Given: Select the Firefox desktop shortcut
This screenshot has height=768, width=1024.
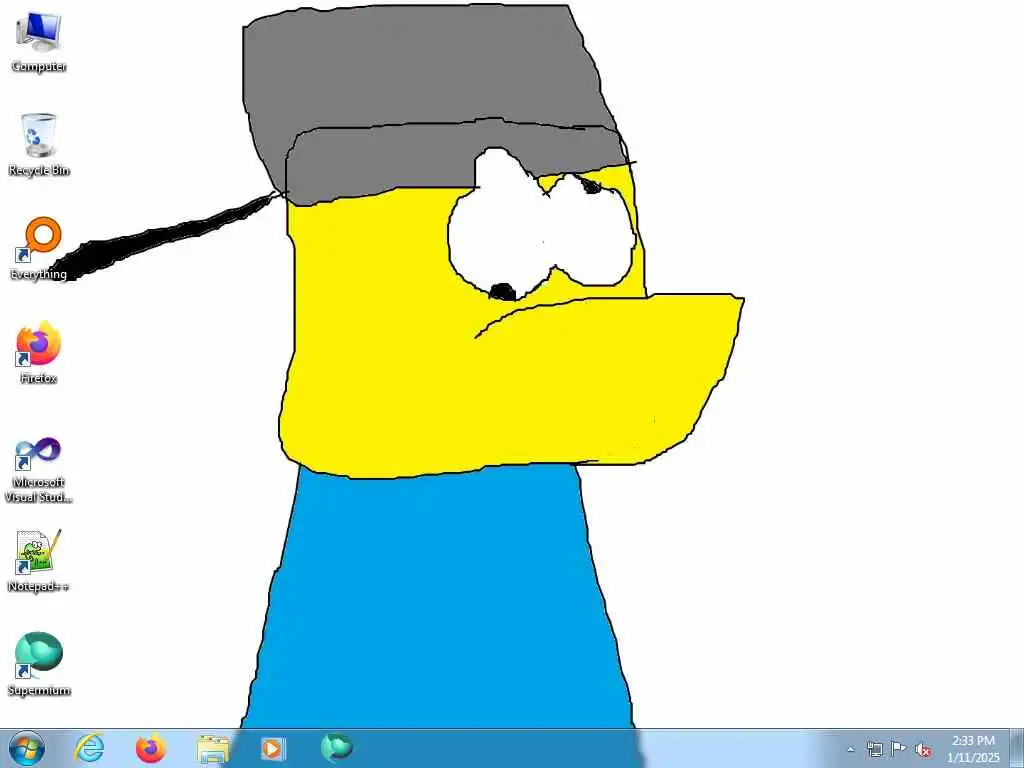Looking at the screenshot, I should (39, 353).
